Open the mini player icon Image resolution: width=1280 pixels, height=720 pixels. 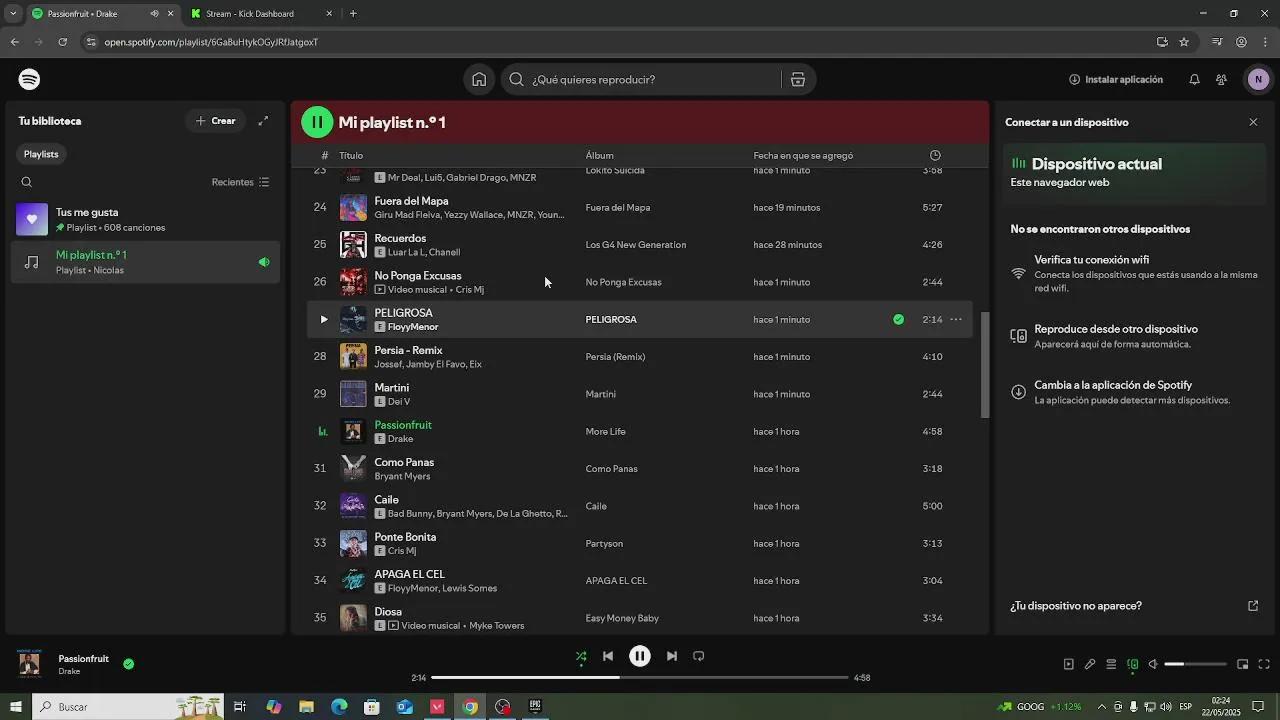pyautogui.click(x=1243, y=665)
